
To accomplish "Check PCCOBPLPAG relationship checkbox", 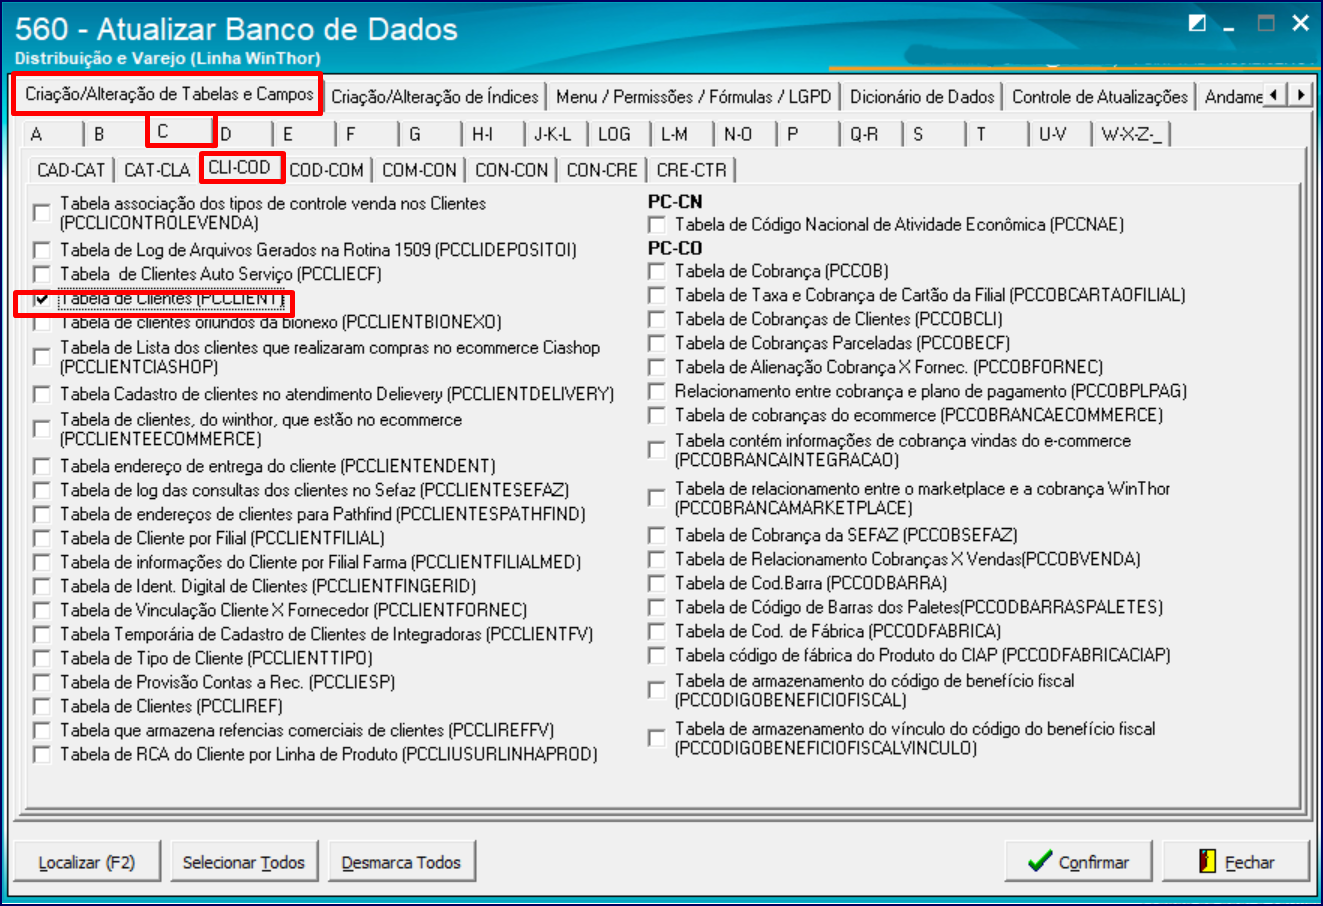I will click(x=657, y=391).
